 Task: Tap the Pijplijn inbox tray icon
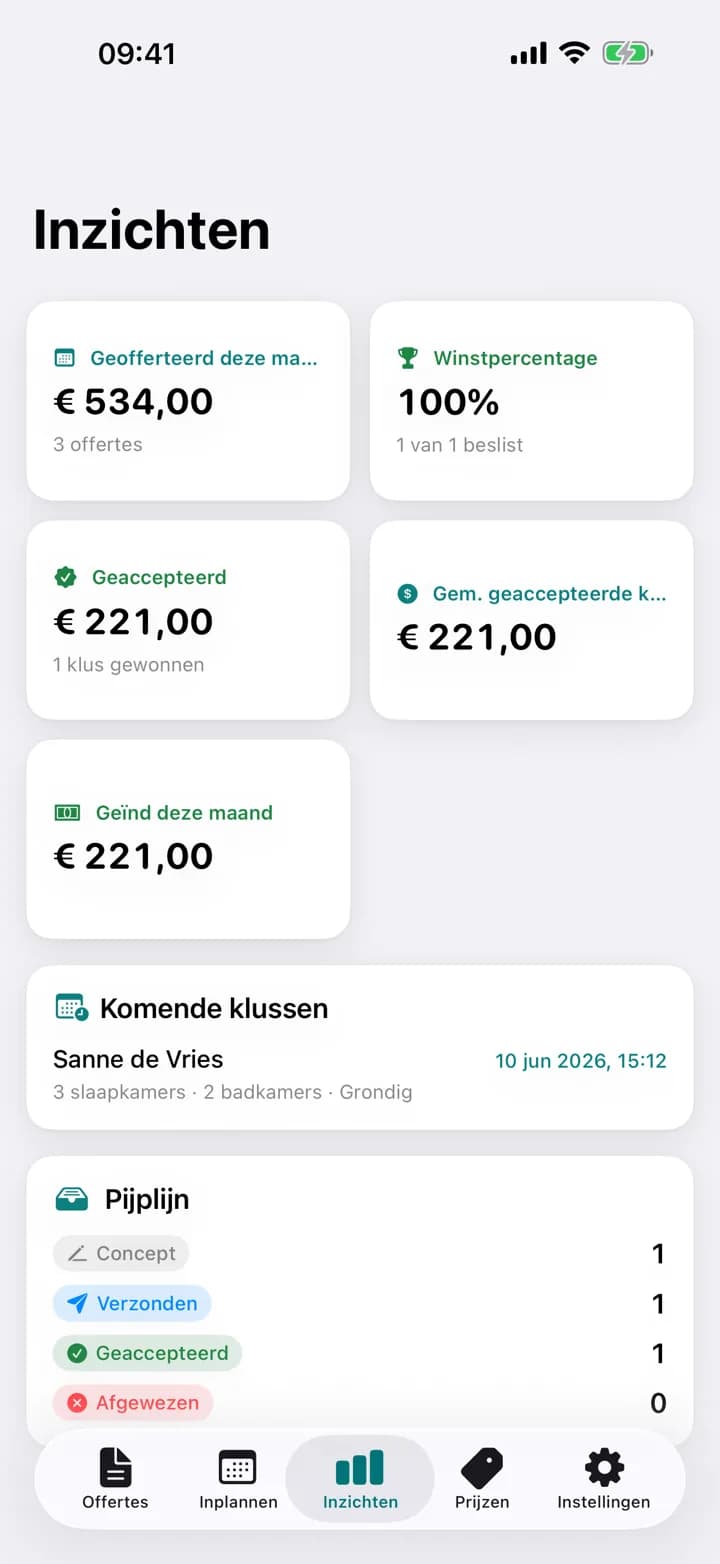pyautogui.click(x=72, y=1199)
